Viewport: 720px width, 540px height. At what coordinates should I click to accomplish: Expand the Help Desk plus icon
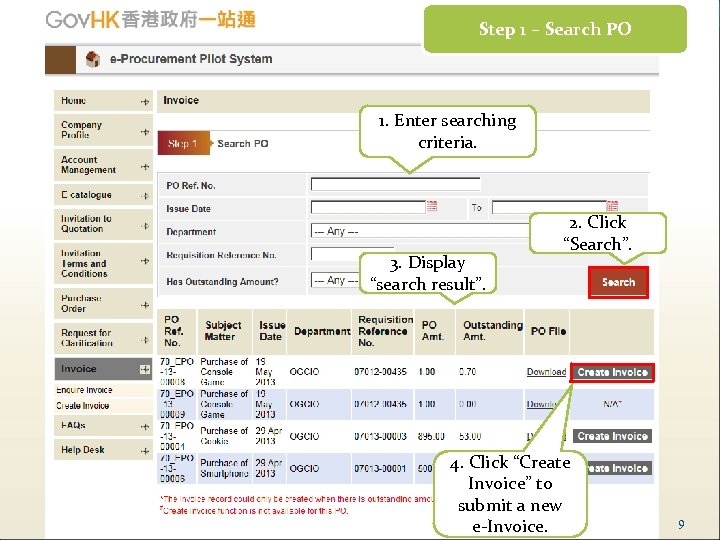(x=145, y=451)
